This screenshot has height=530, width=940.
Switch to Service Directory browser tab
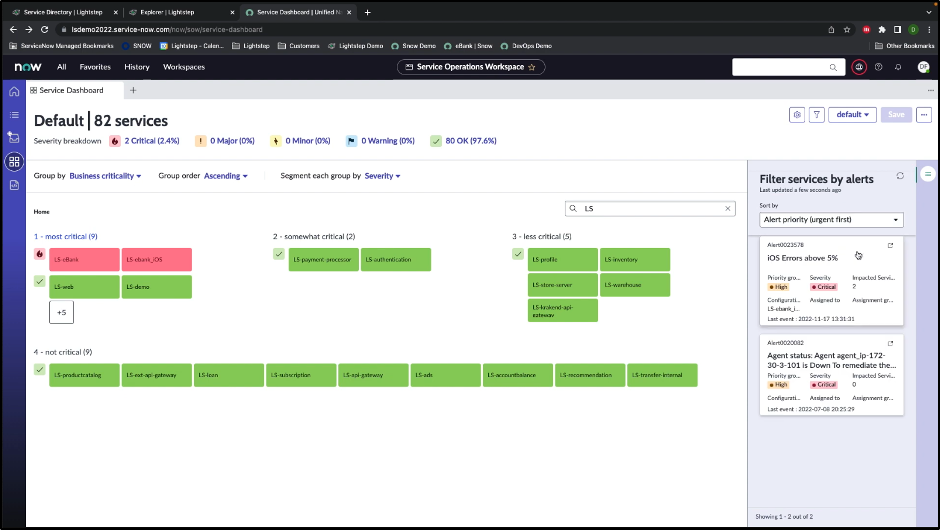(x=63, y=12)
